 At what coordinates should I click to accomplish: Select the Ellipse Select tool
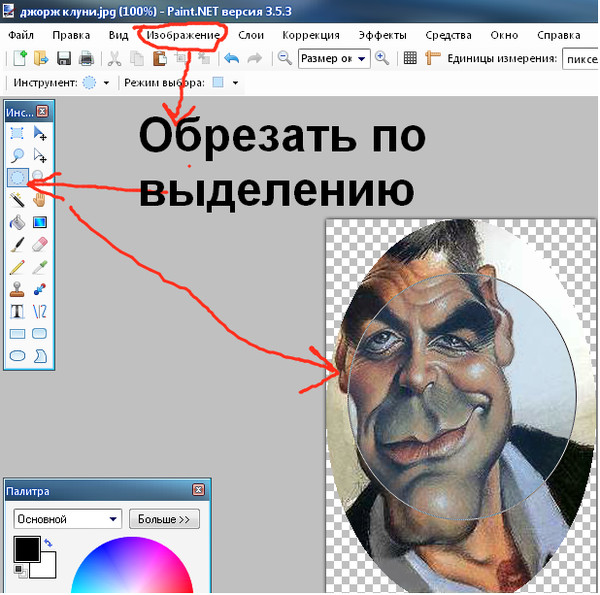(x=17, y=178)
